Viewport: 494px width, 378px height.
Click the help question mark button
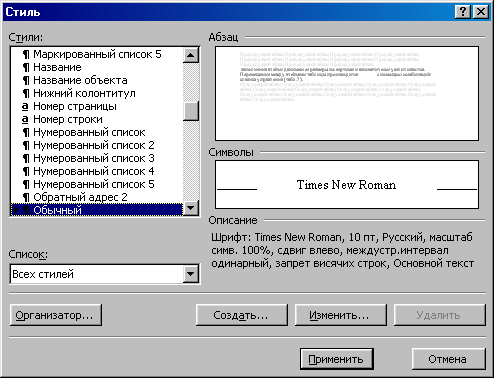[x=463, y=12]
